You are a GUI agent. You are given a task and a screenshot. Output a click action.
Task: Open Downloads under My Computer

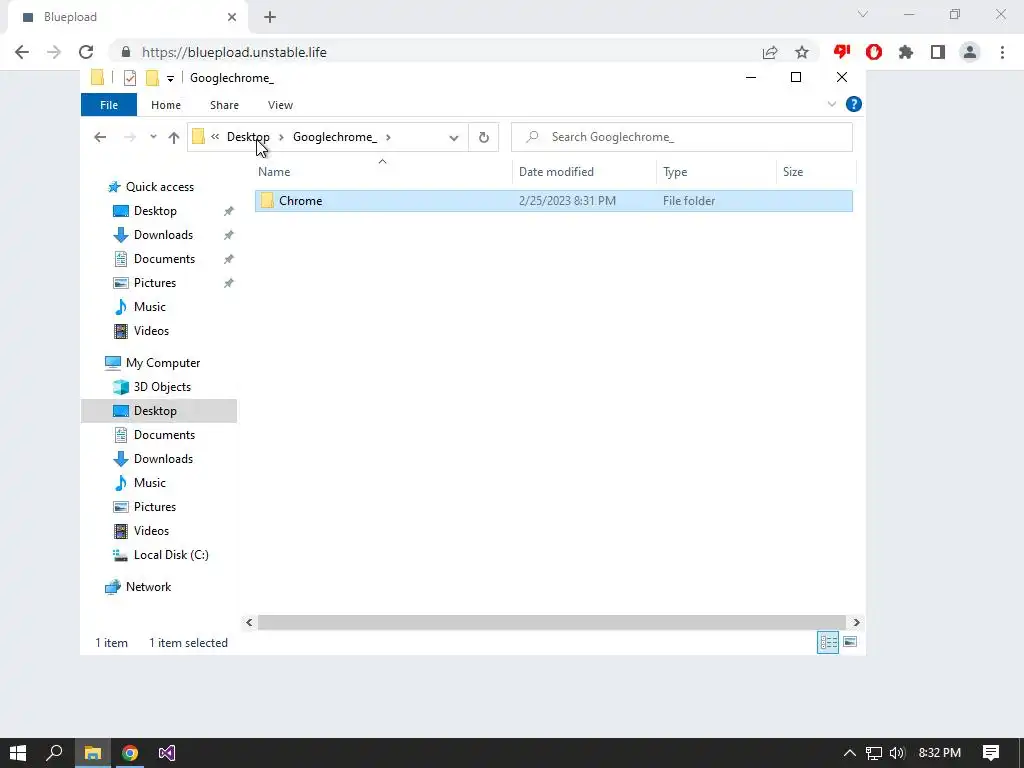(163, 459)
